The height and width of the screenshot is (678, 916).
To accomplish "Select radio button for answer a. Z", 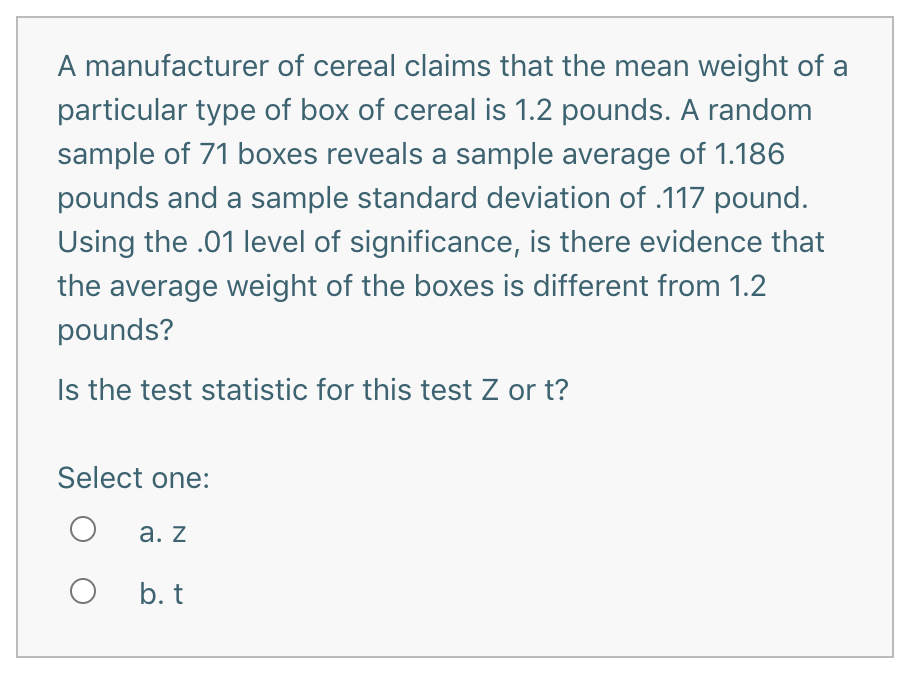I will tap(83, 529).
